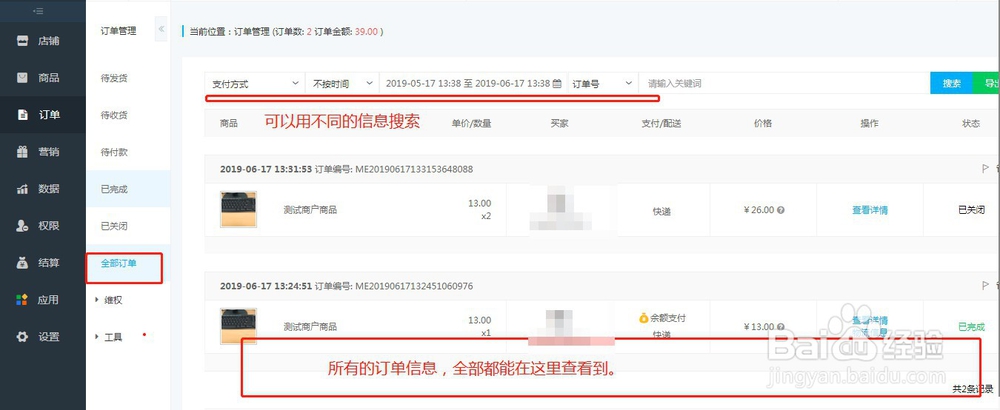Viewport: 1000px width, 410px height.
Task: Click the blue 搜索 search button
Action: pyautogui.click(x=951, y=84)
